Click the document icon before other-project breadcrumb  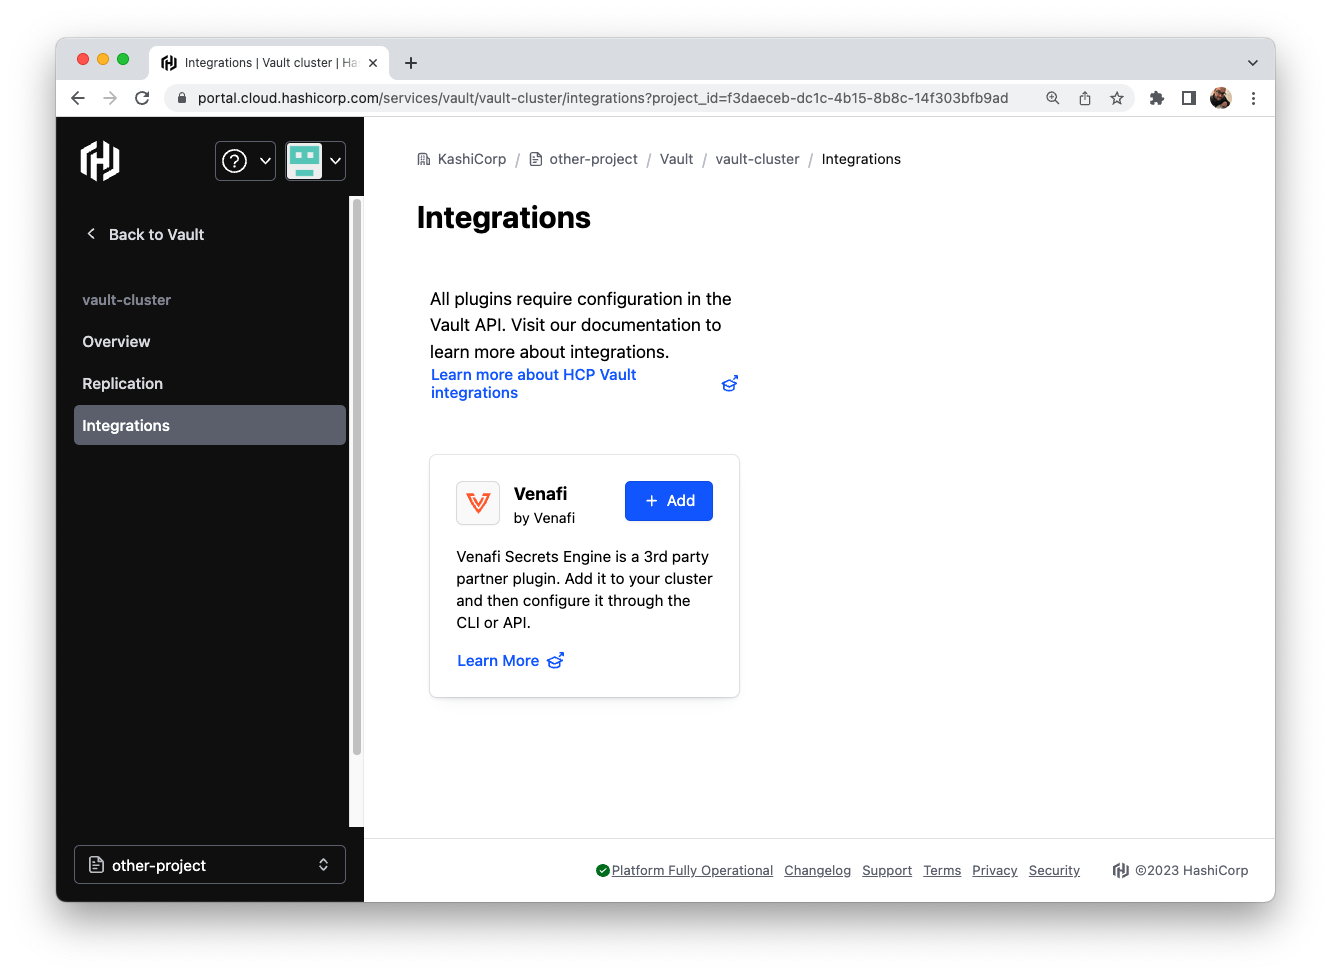click(x=536, y=159)
